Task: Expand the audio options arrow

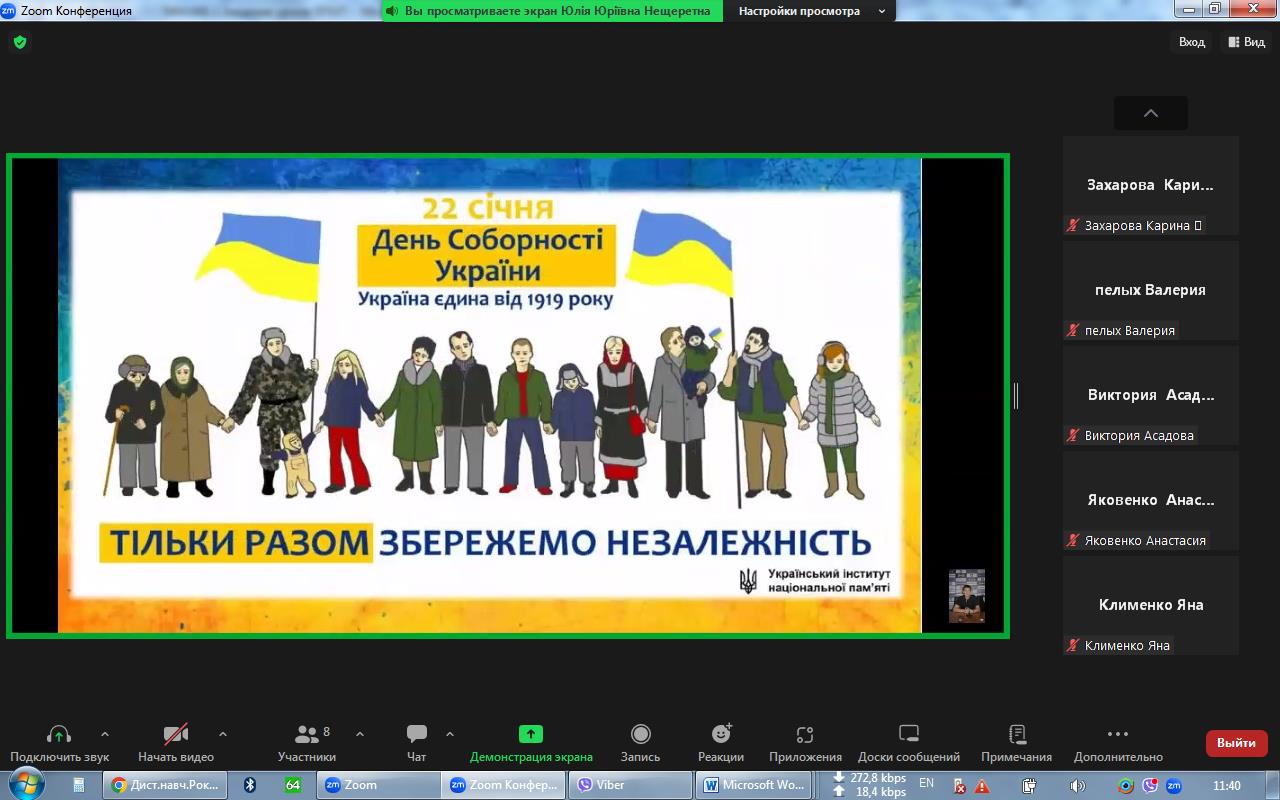Action: pos(105,734)
